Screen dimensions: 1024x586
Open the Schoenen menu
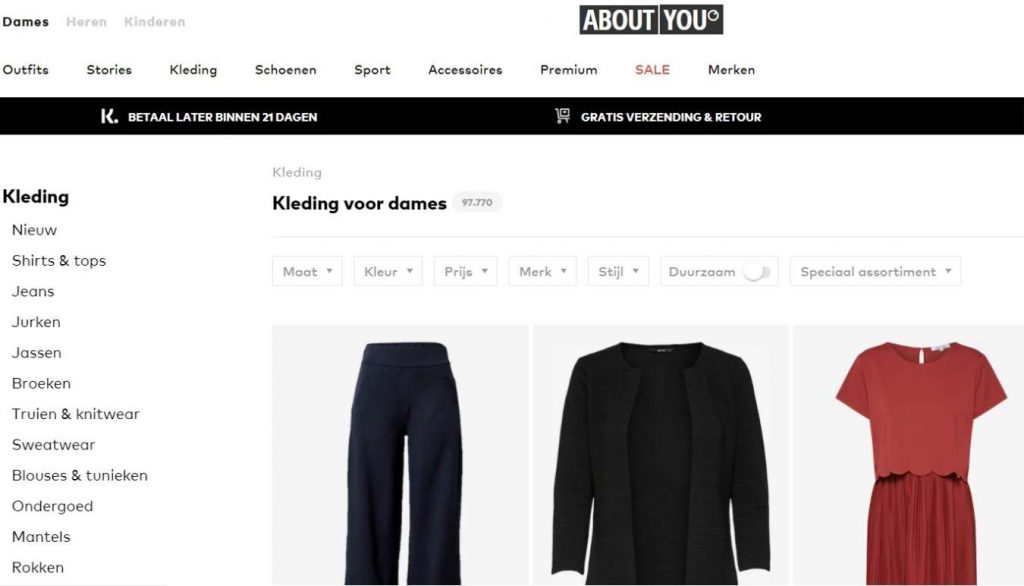coord(285,69)
